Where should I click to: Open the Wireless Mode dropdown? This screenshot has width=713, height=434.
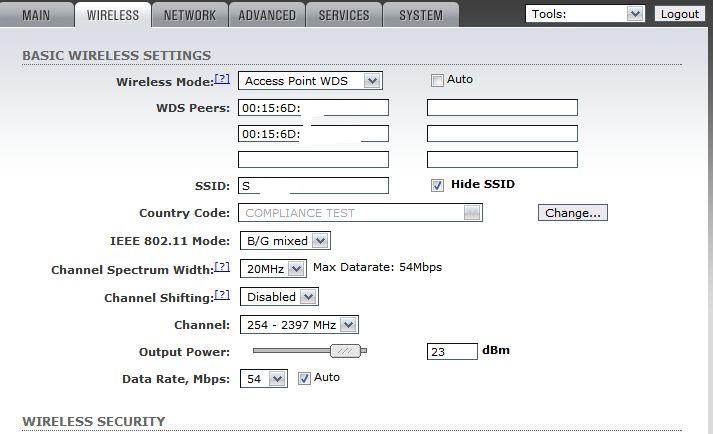pos(311,81)
